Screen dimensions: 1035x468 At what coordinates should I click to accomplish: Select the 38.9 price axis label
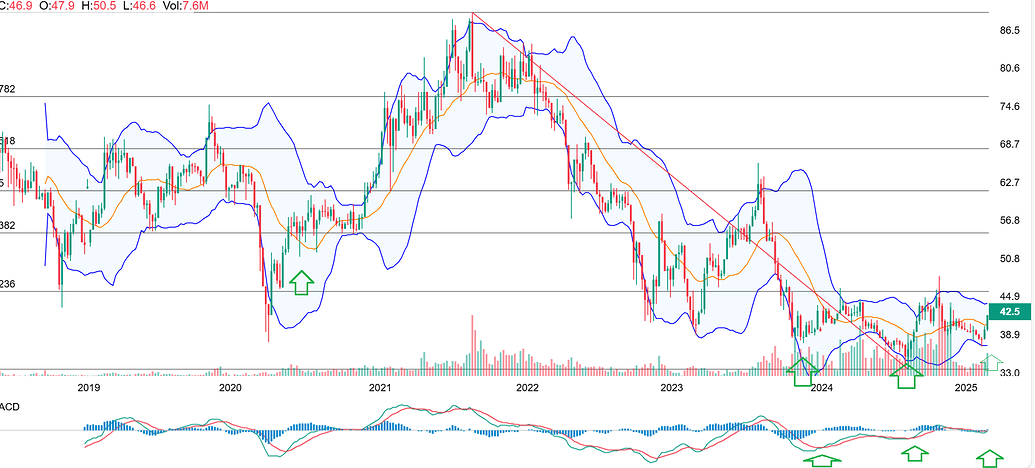pyautogui.click(x=1011, y=335)
